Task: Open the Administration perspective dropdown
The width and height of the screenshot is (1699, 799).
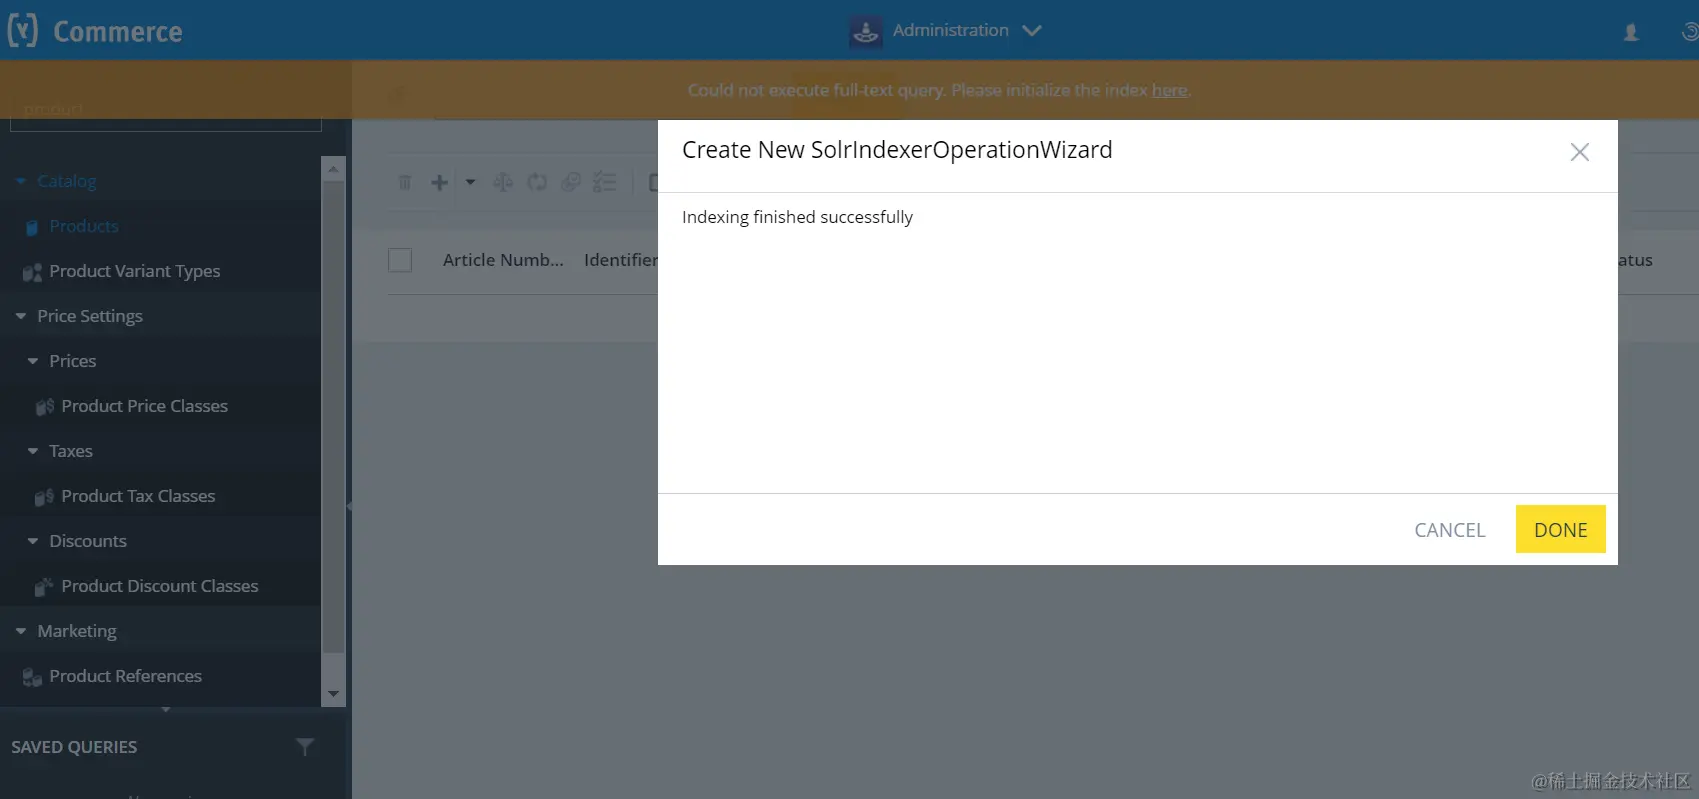Action: click(1032, 30)
